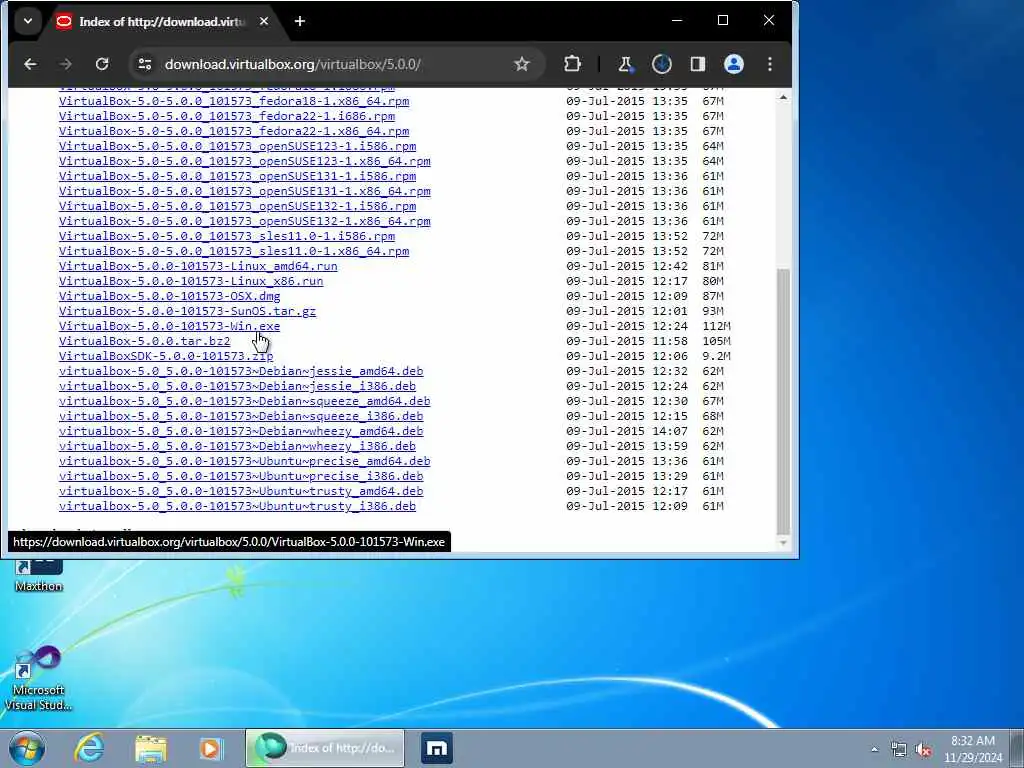Show hidden system tray icons

coord(874,749)
